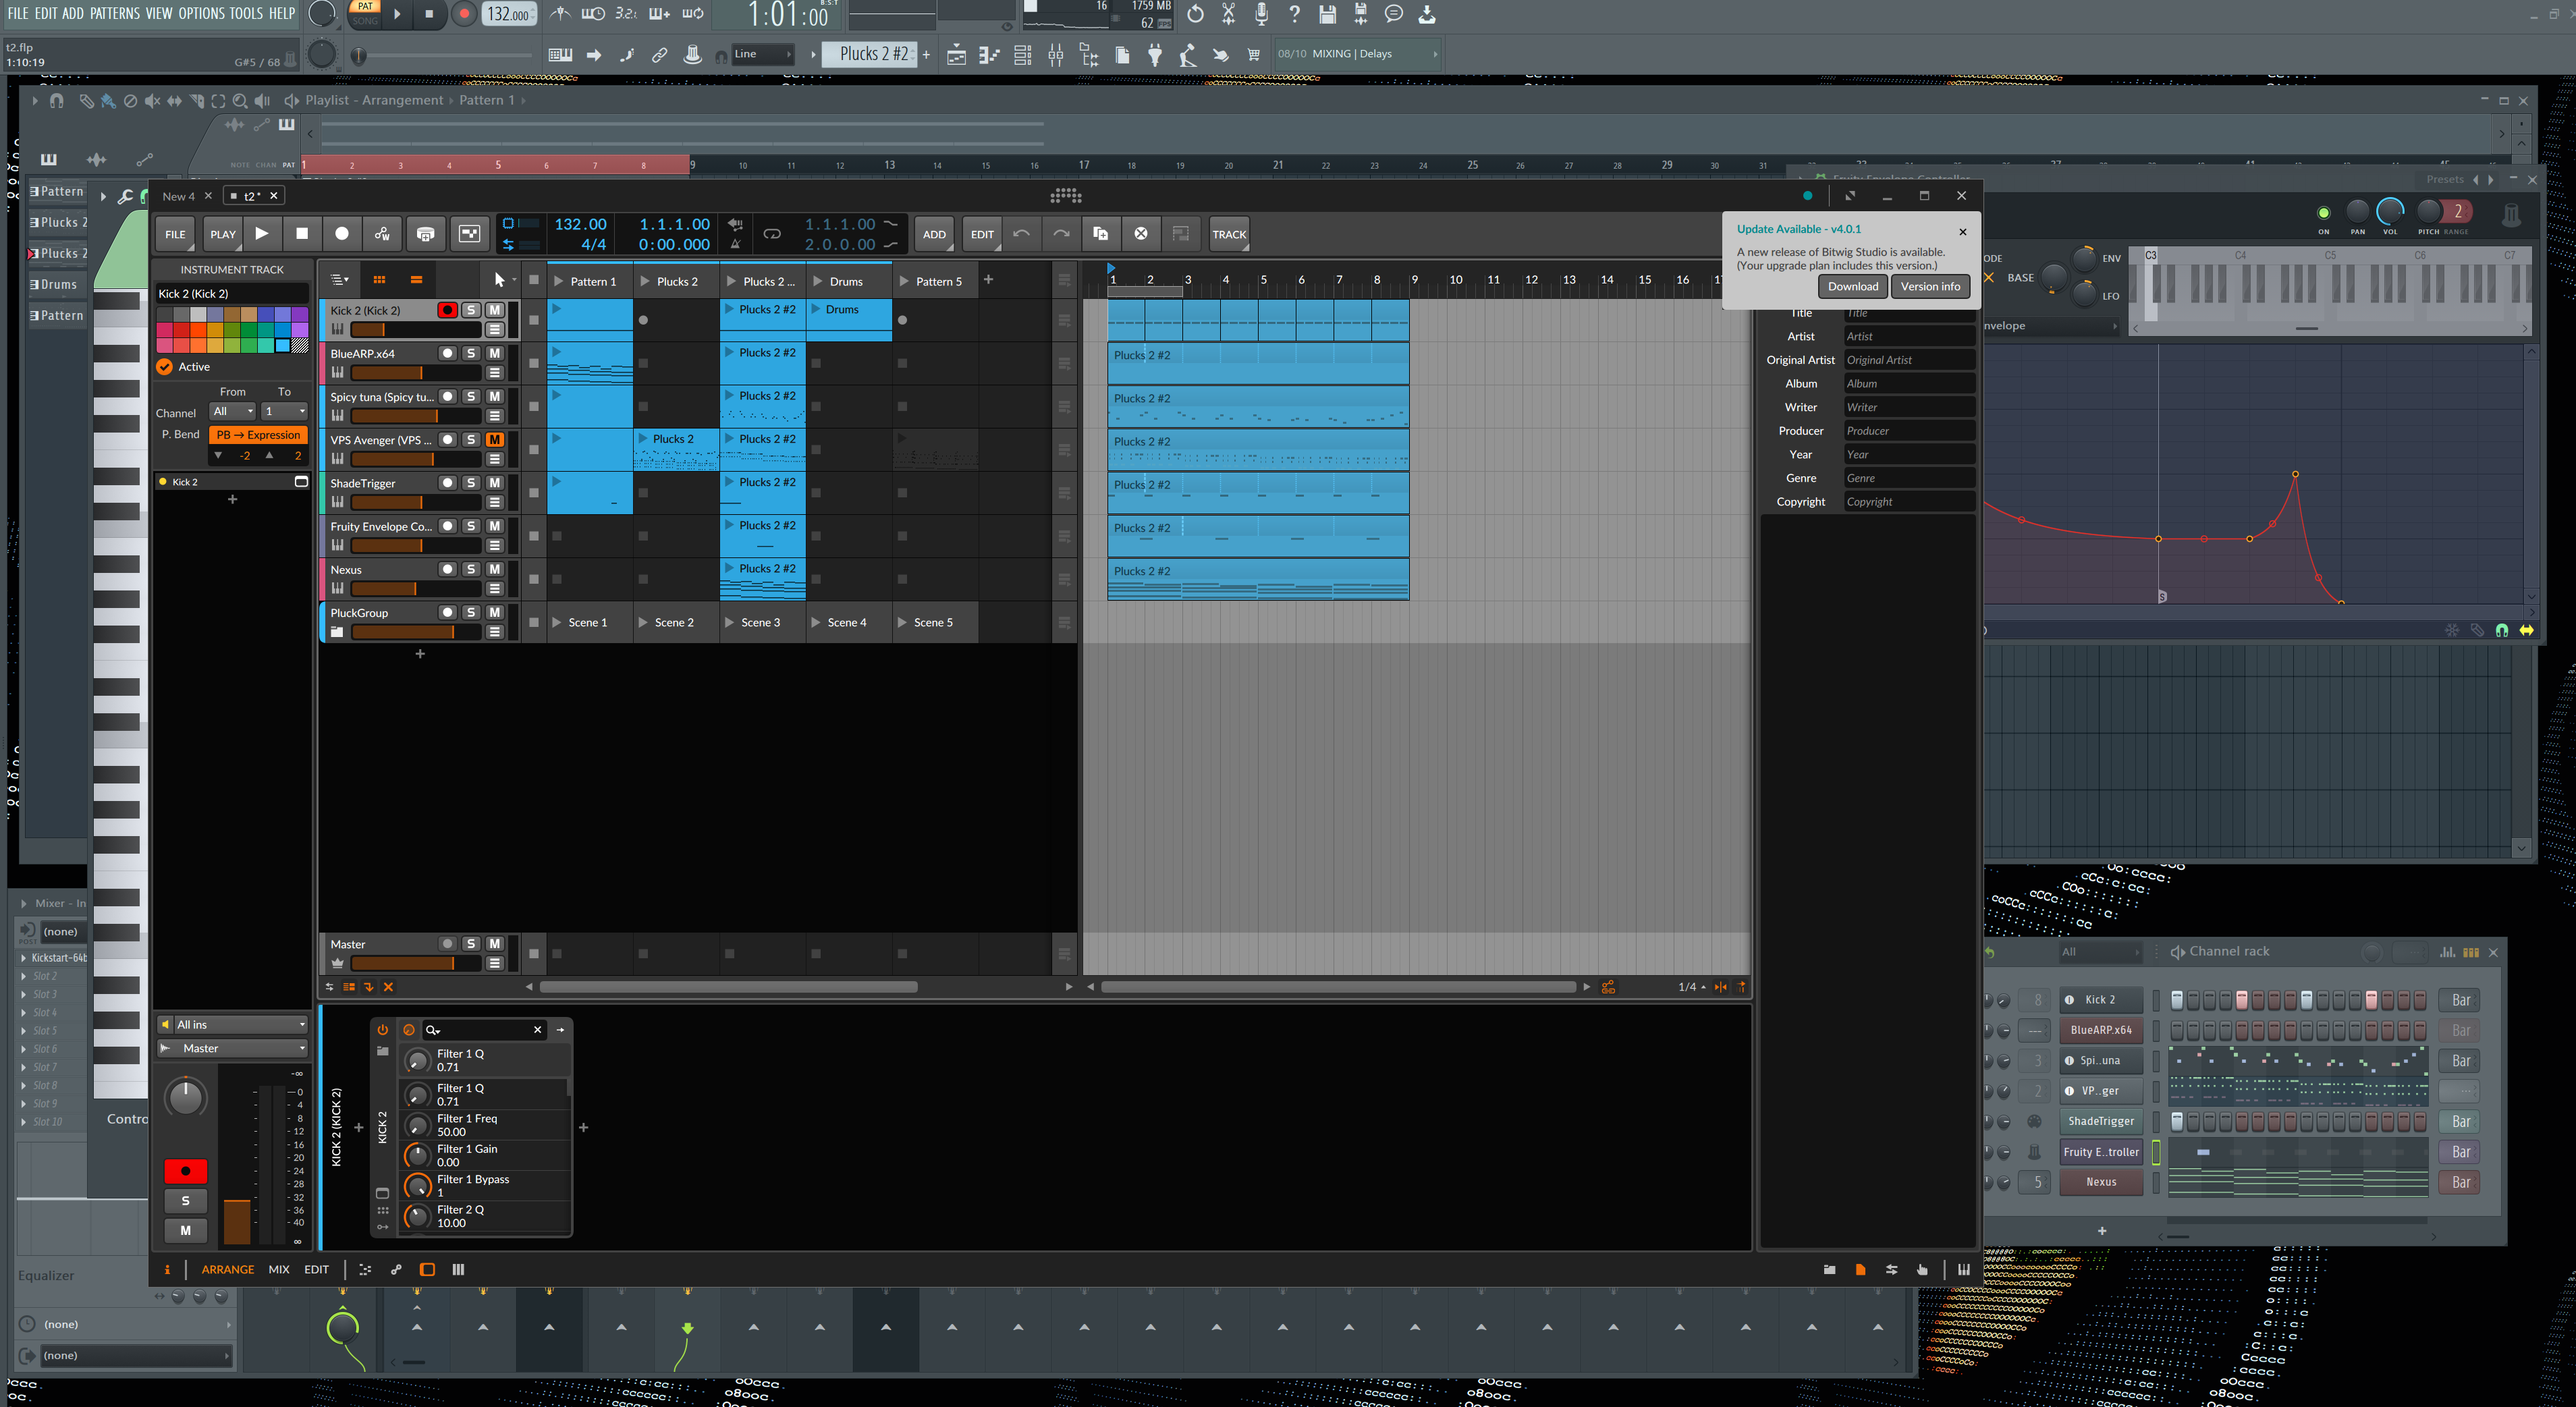Solo the ShadeTrigger track
Image resolution: width=2576 pixels, height=1407 pixels.
tap(471, 483)
